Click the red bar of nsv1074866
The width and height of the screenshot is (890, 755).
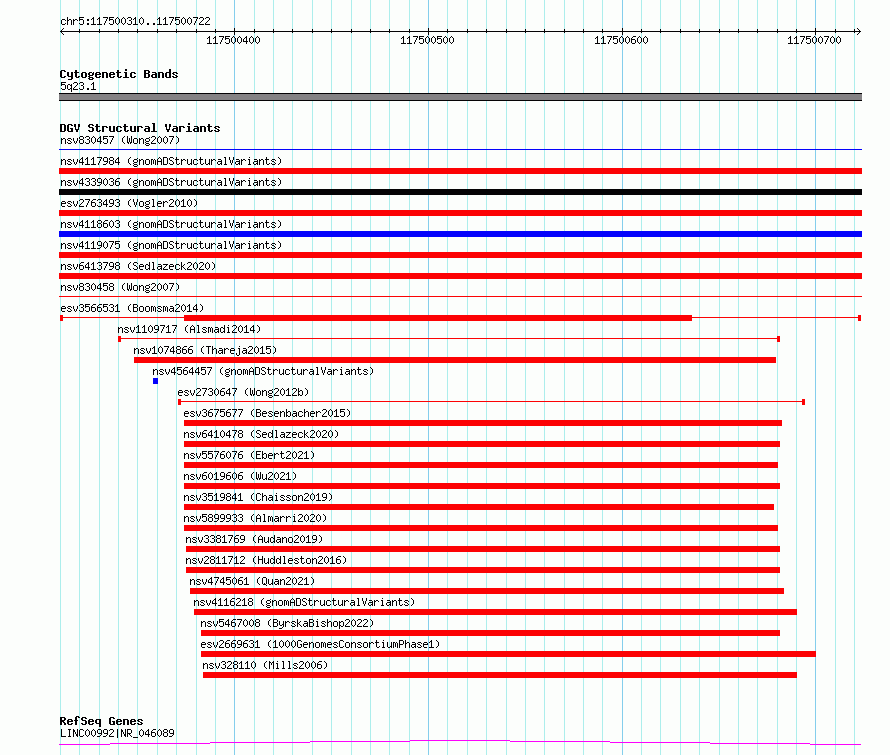(455, 360)
